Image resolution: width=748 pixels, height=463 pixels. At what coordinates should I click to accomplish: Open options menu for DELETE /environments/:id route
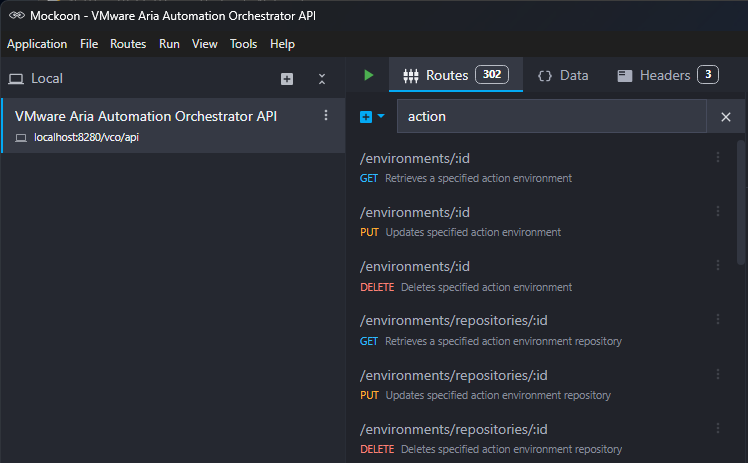pos(717,265)
